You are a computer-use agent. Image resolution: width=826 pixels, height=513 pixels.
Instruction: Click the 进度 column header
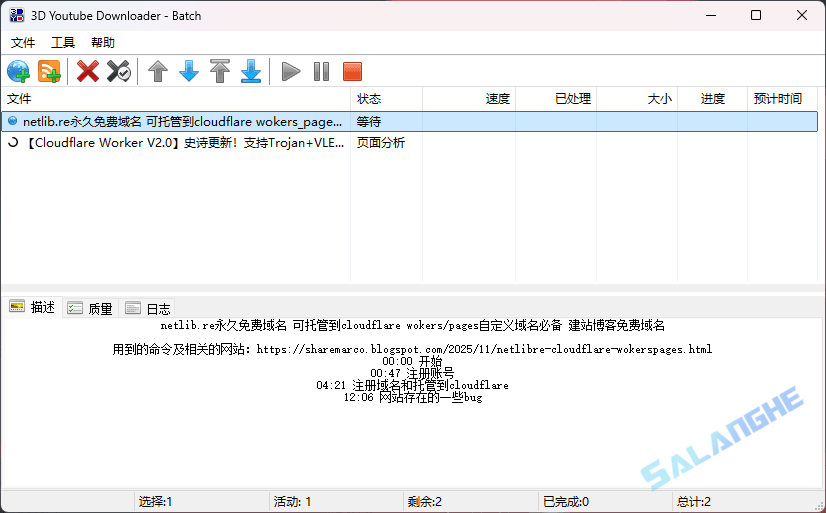point(713,98)
